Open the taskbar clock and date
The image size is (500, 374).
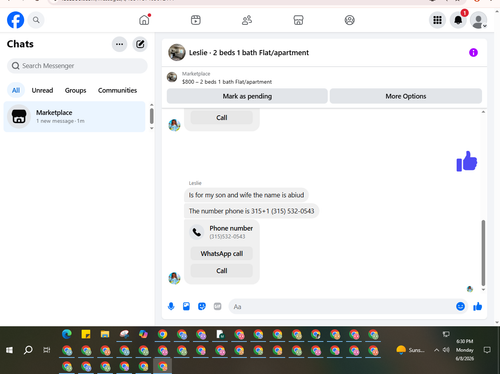click(x=465, y=350)
